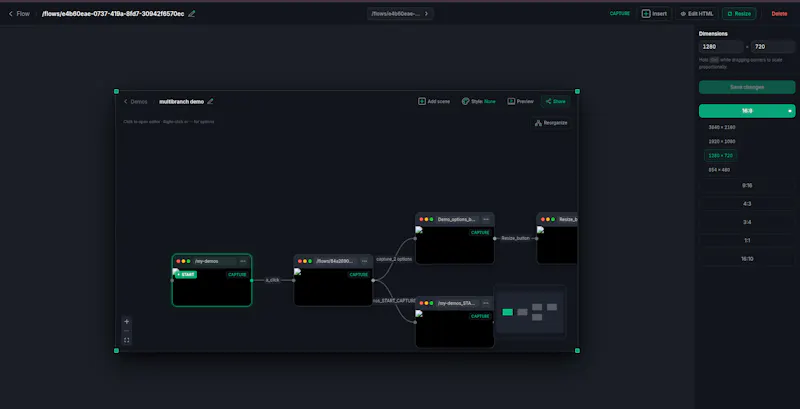800x409 pixels.
Task: Open the three-dot menu on the /my-demos node
Action: point(243,261)
